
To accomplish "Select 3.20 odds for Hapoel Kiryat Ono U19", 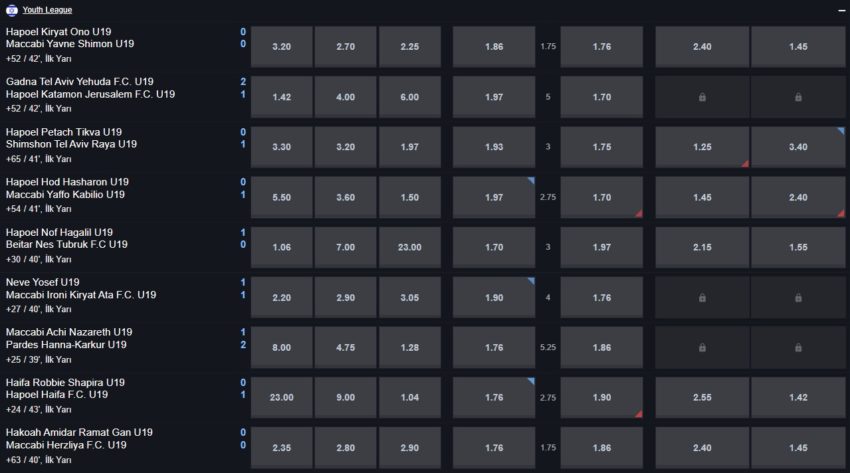I will coord(281,47).
